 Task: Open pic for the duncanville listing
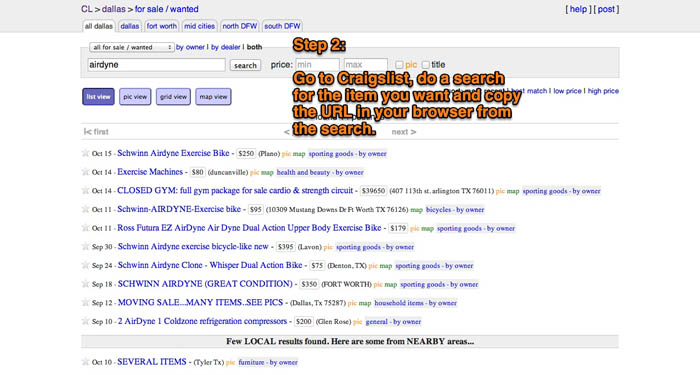click(254, 172)
